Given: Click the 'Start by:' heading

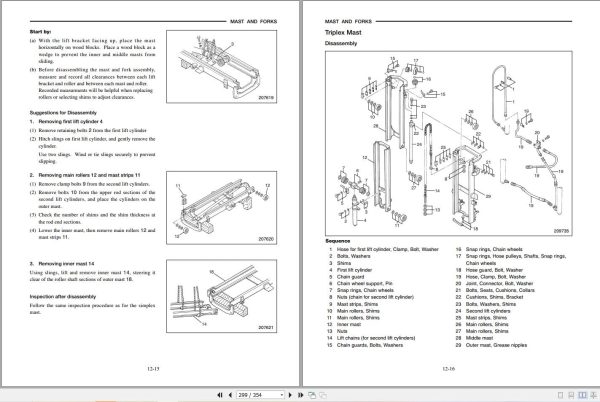Looking at the screenshot, I should point(40,32).
